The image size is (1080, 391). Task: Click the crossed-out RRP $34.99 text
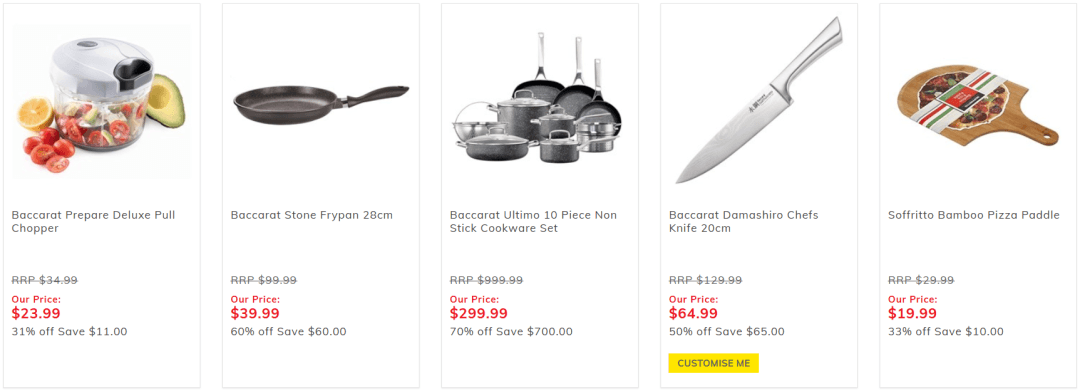(45, 280)
